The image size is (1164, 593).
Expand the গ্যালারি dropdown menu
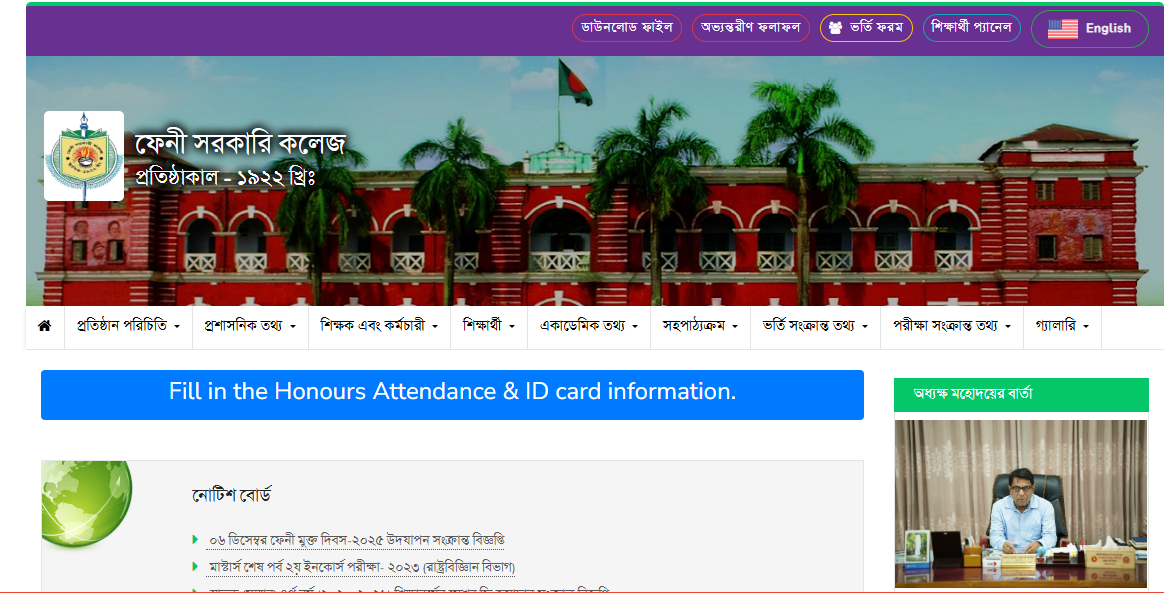(x=1062, y=326)
